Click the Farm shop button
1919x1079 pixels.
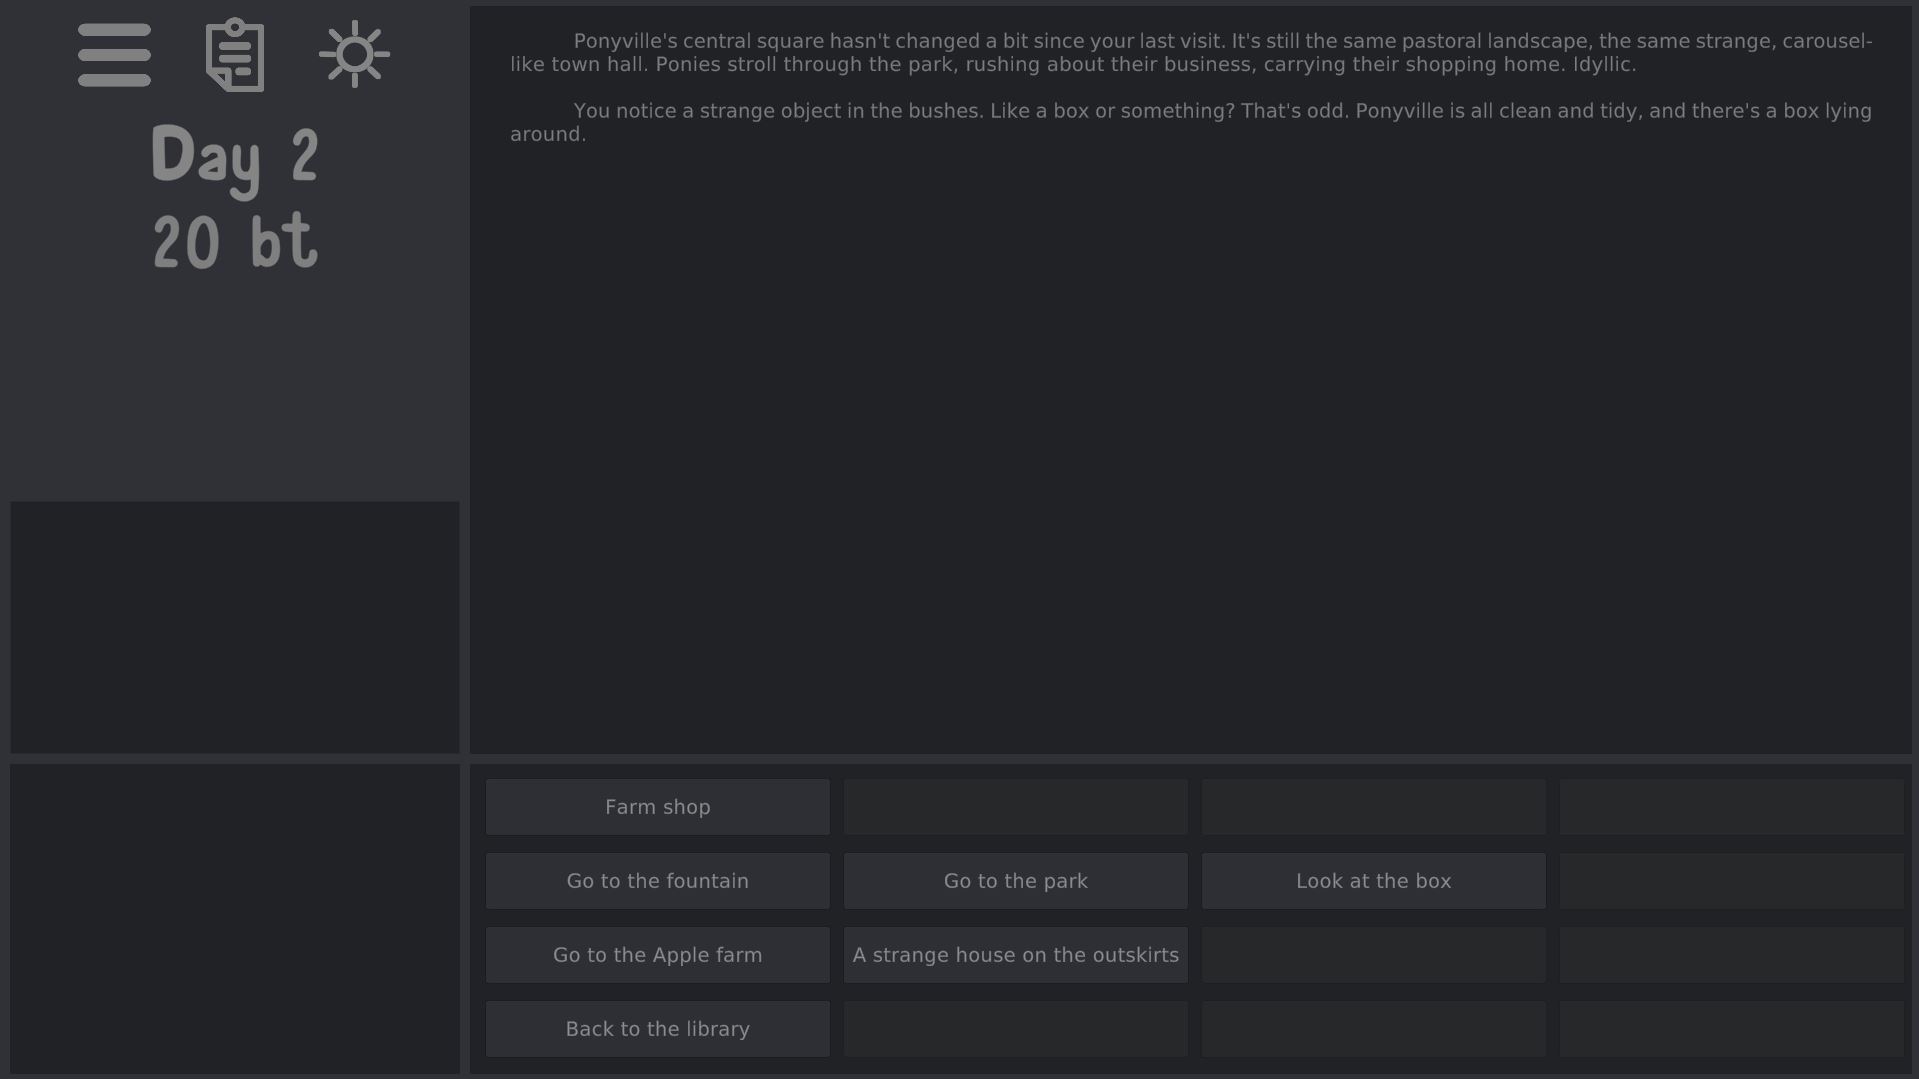coord(657,807)
